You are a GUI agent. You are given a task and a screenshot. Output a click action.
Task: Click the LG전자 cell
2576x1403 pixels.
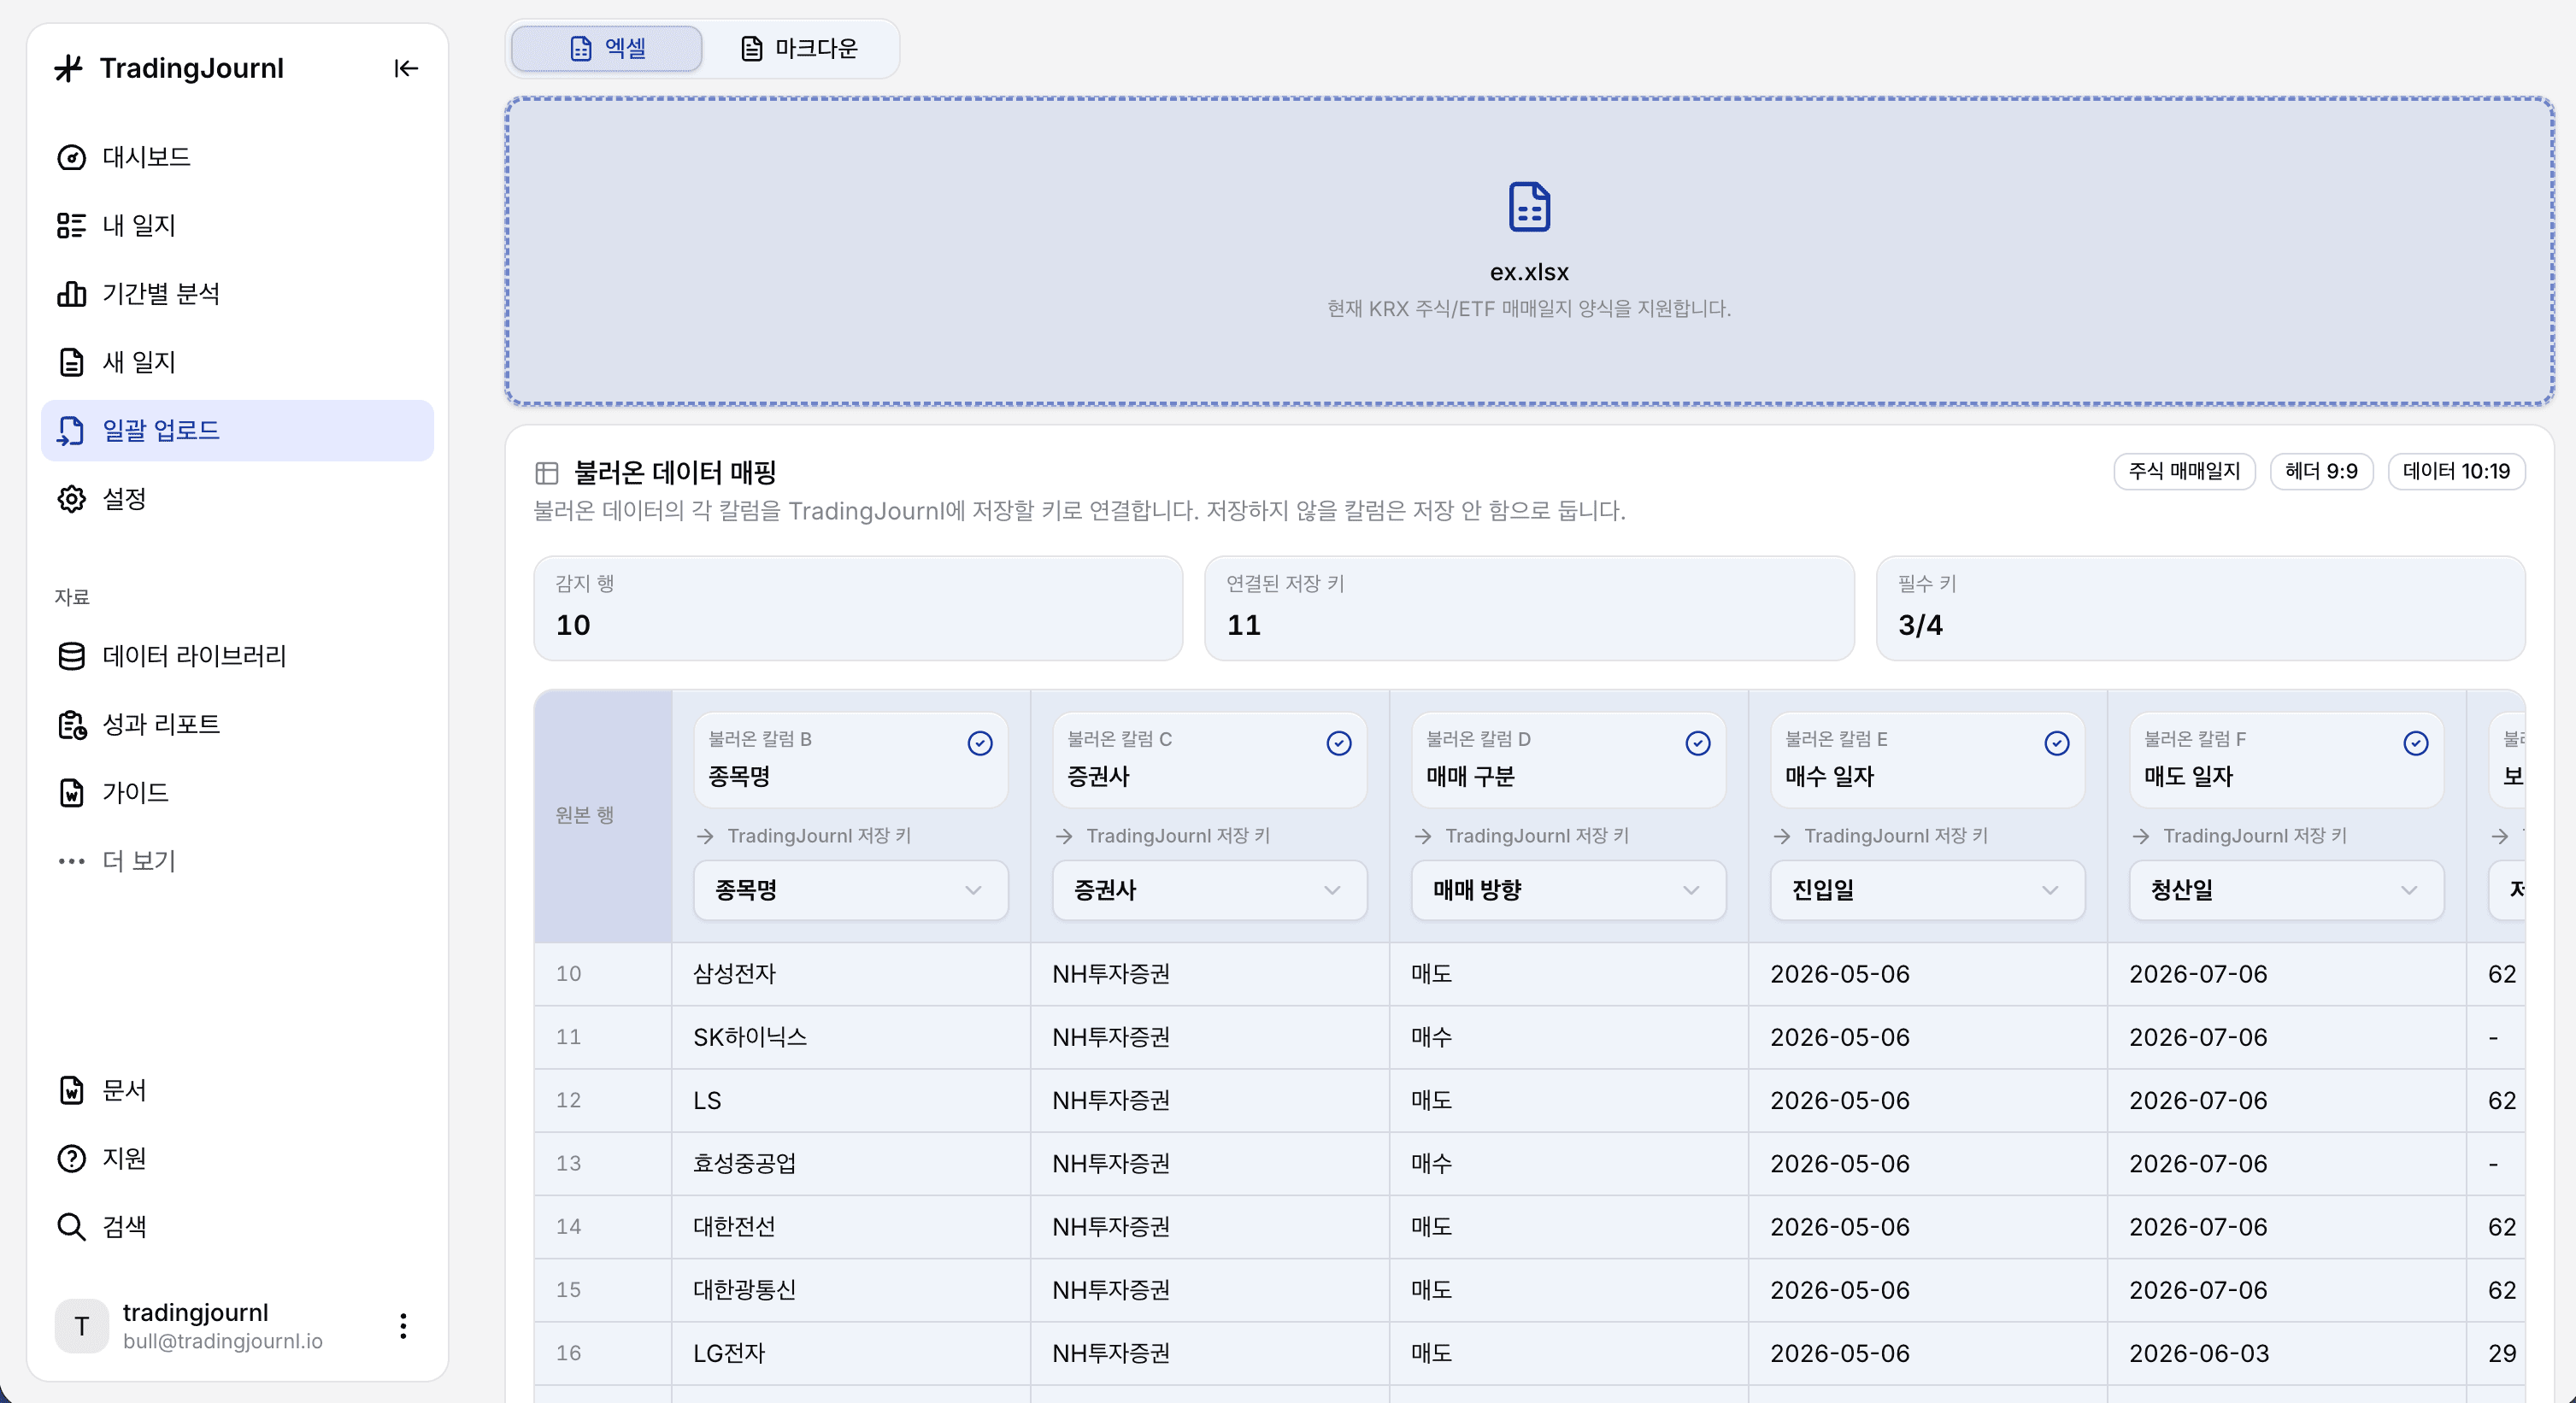click(x=851, y=1353)
